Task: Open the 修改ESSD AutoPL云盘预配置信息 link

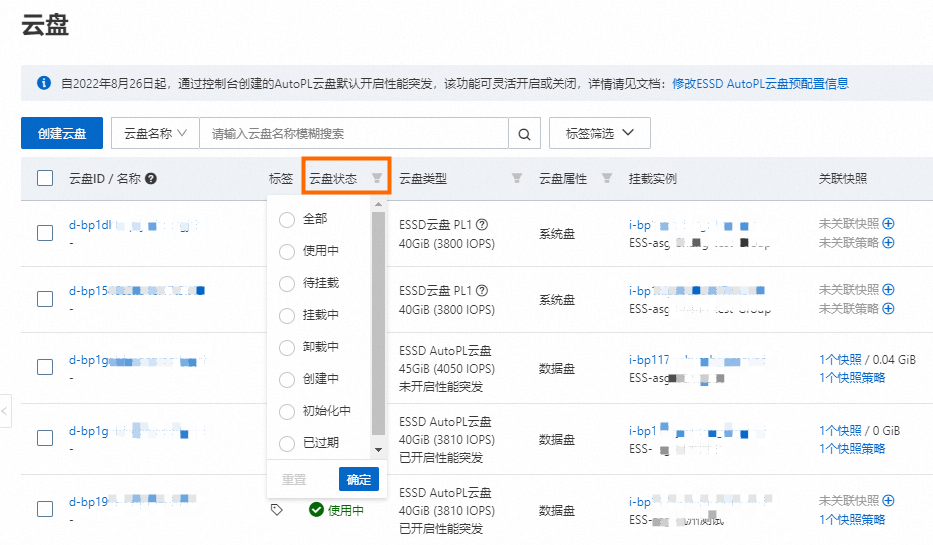Action: click(760, 84)
